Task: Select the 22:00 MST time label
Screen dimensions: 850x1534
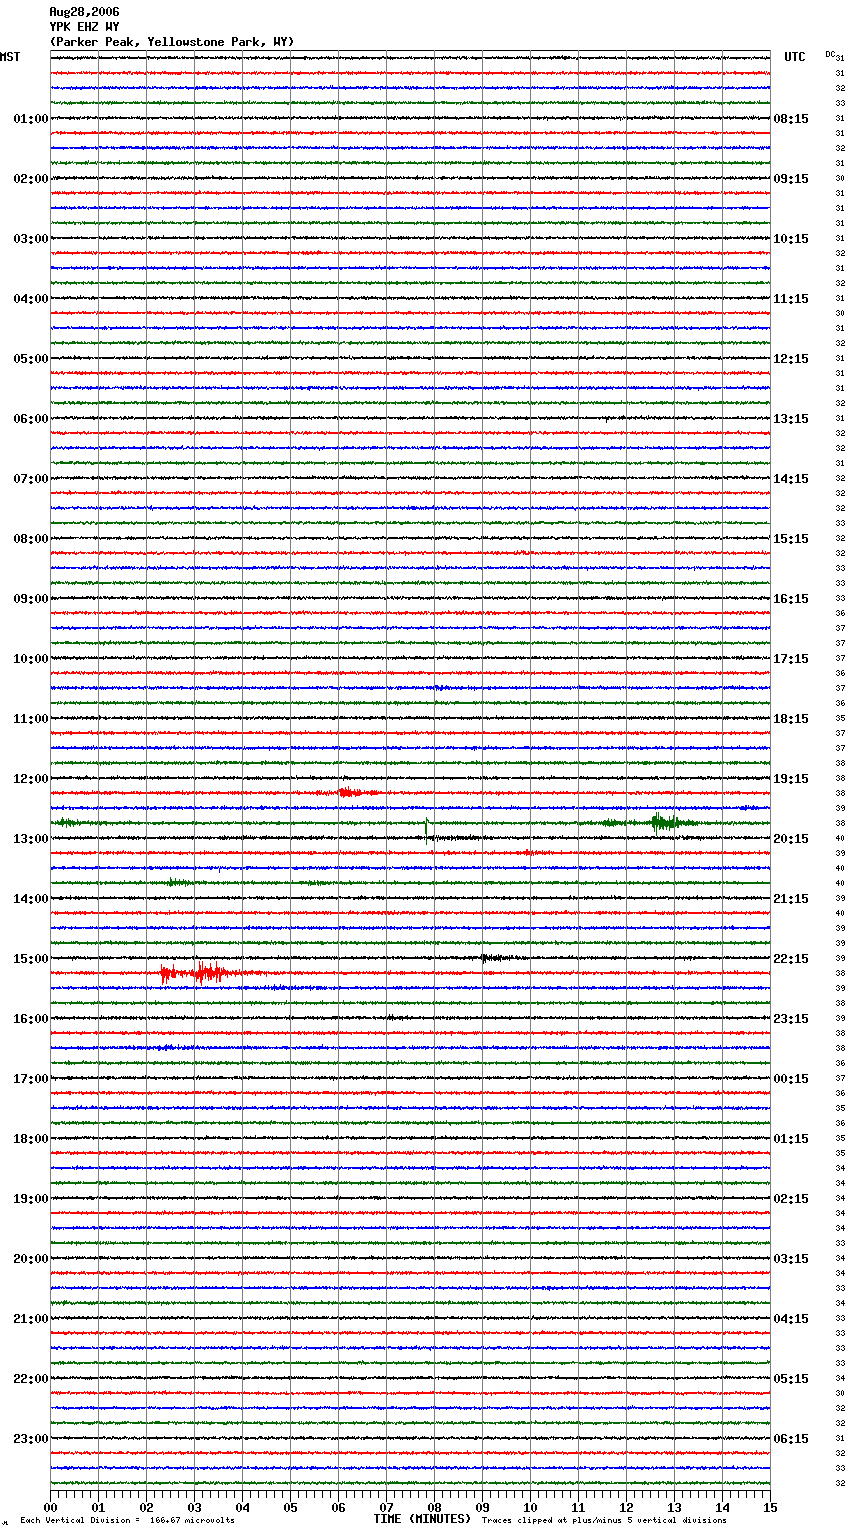Action: tap(31, 1379)
